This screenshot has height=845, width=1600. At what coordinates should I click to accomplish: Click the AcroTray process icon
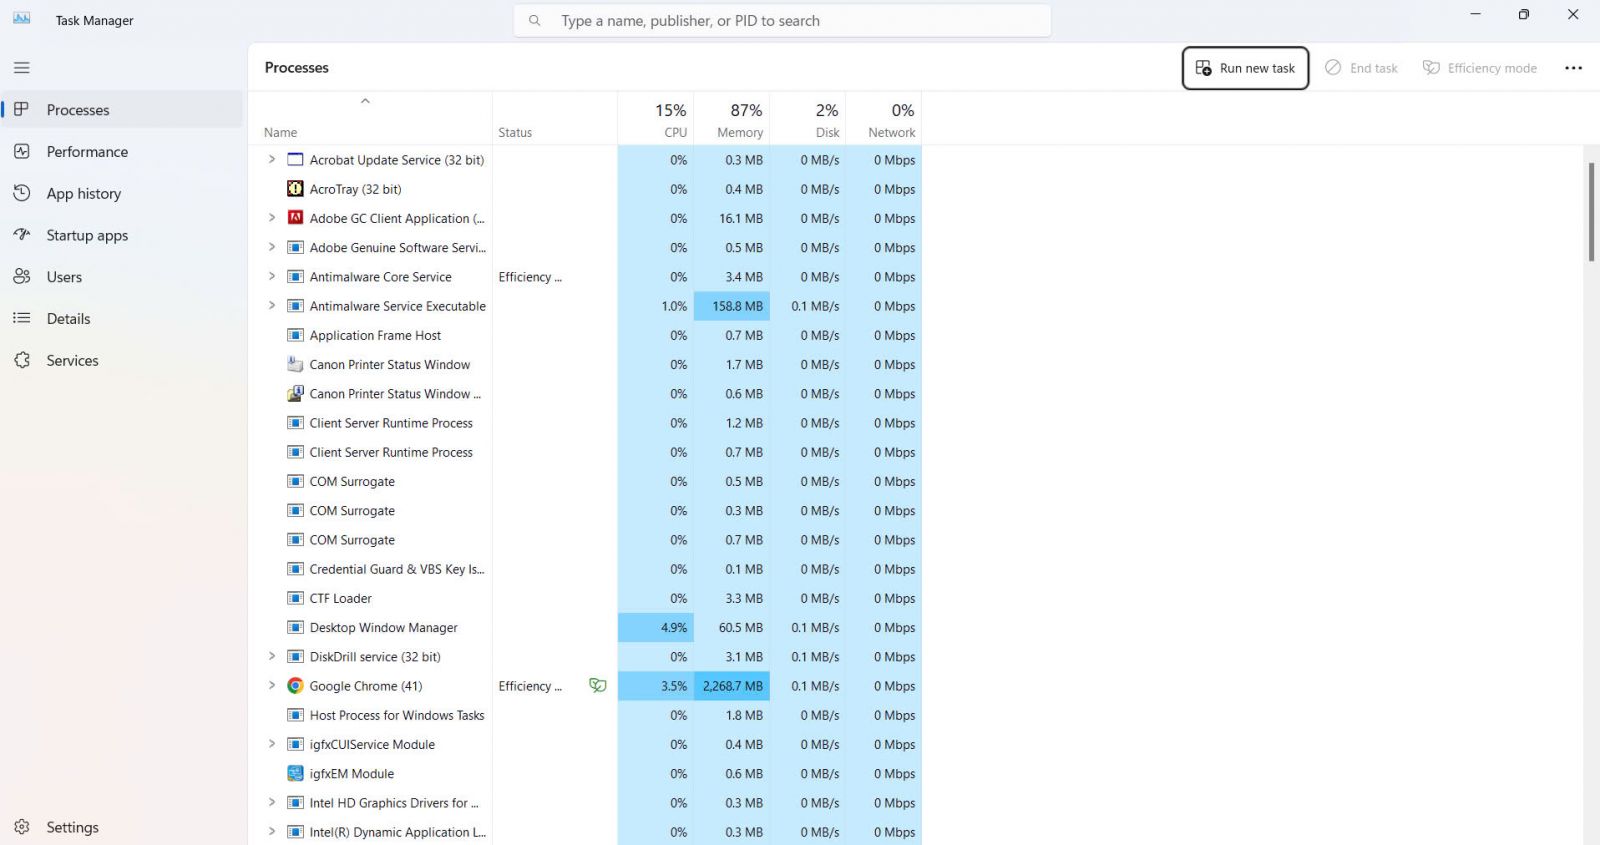295,189
